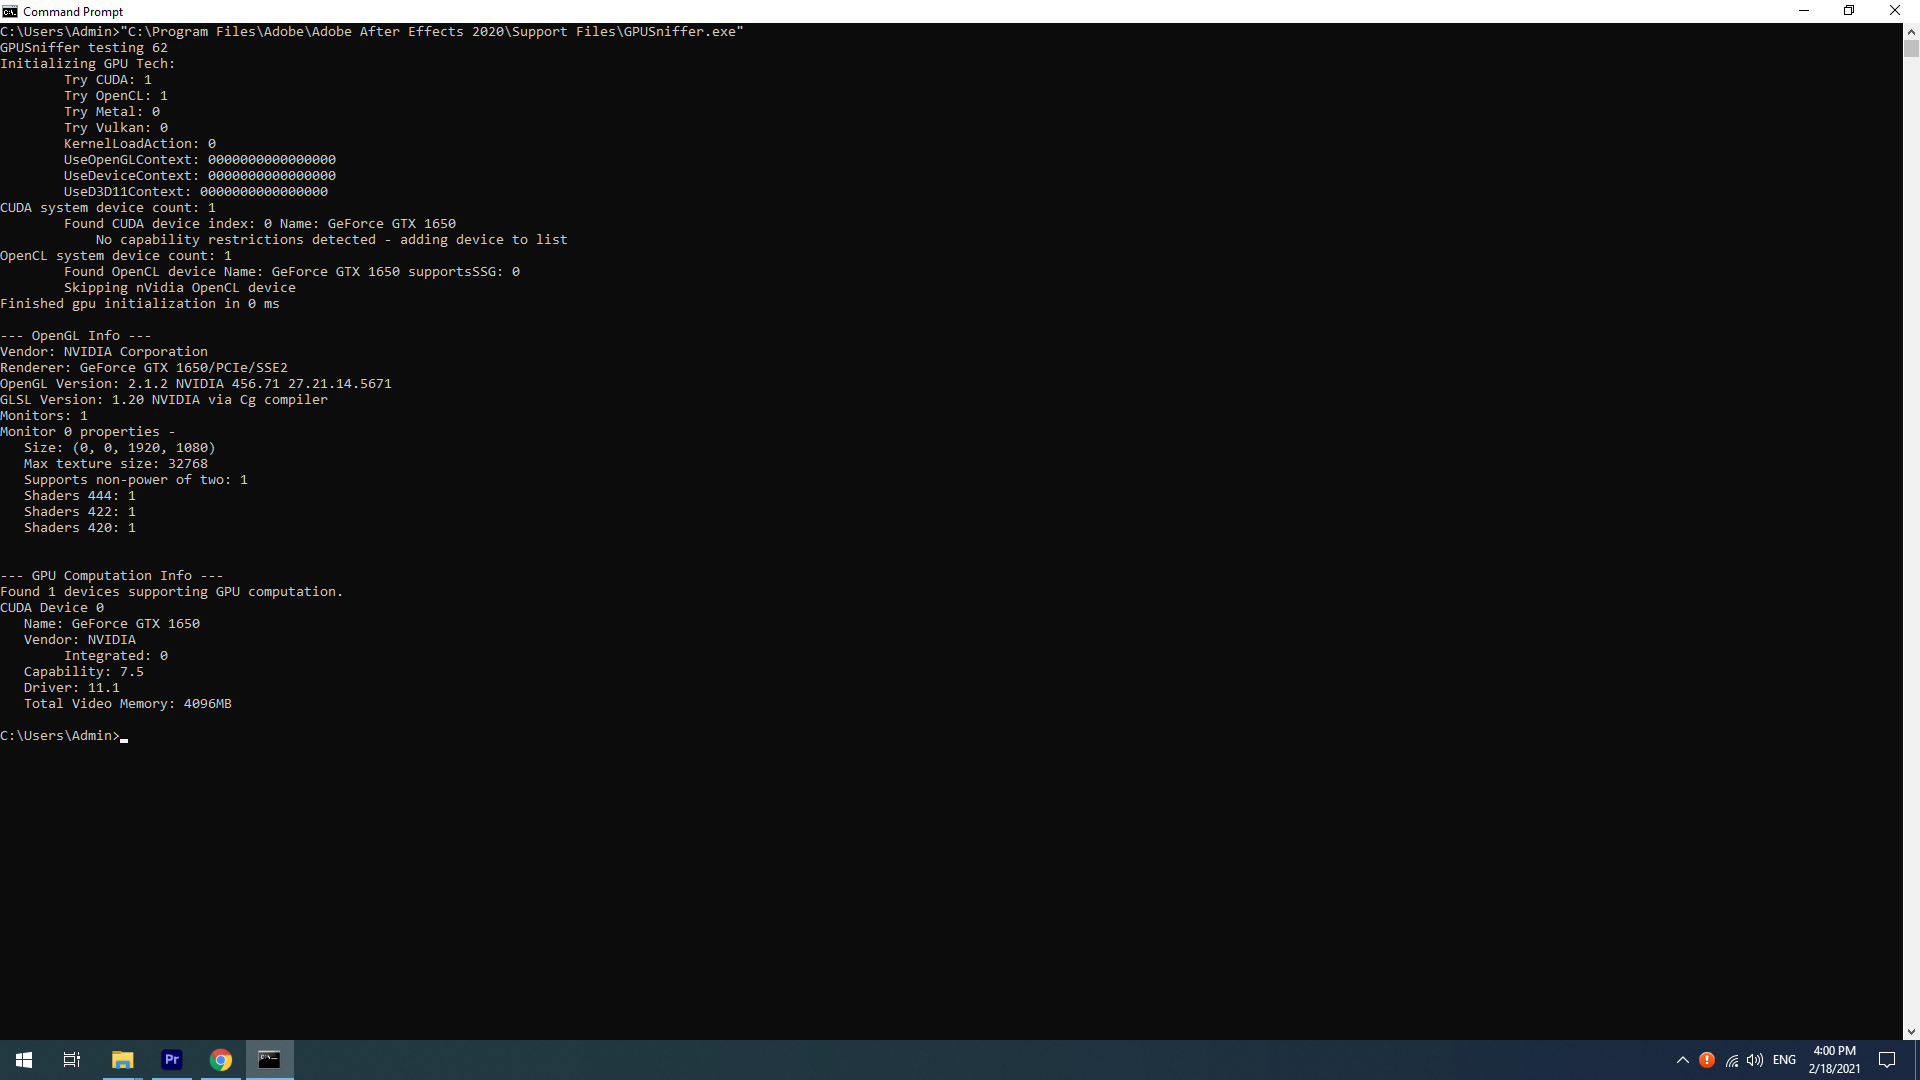
Task: Click the 'Try Metal: 0' line
Action: click(x=112, y=112)
